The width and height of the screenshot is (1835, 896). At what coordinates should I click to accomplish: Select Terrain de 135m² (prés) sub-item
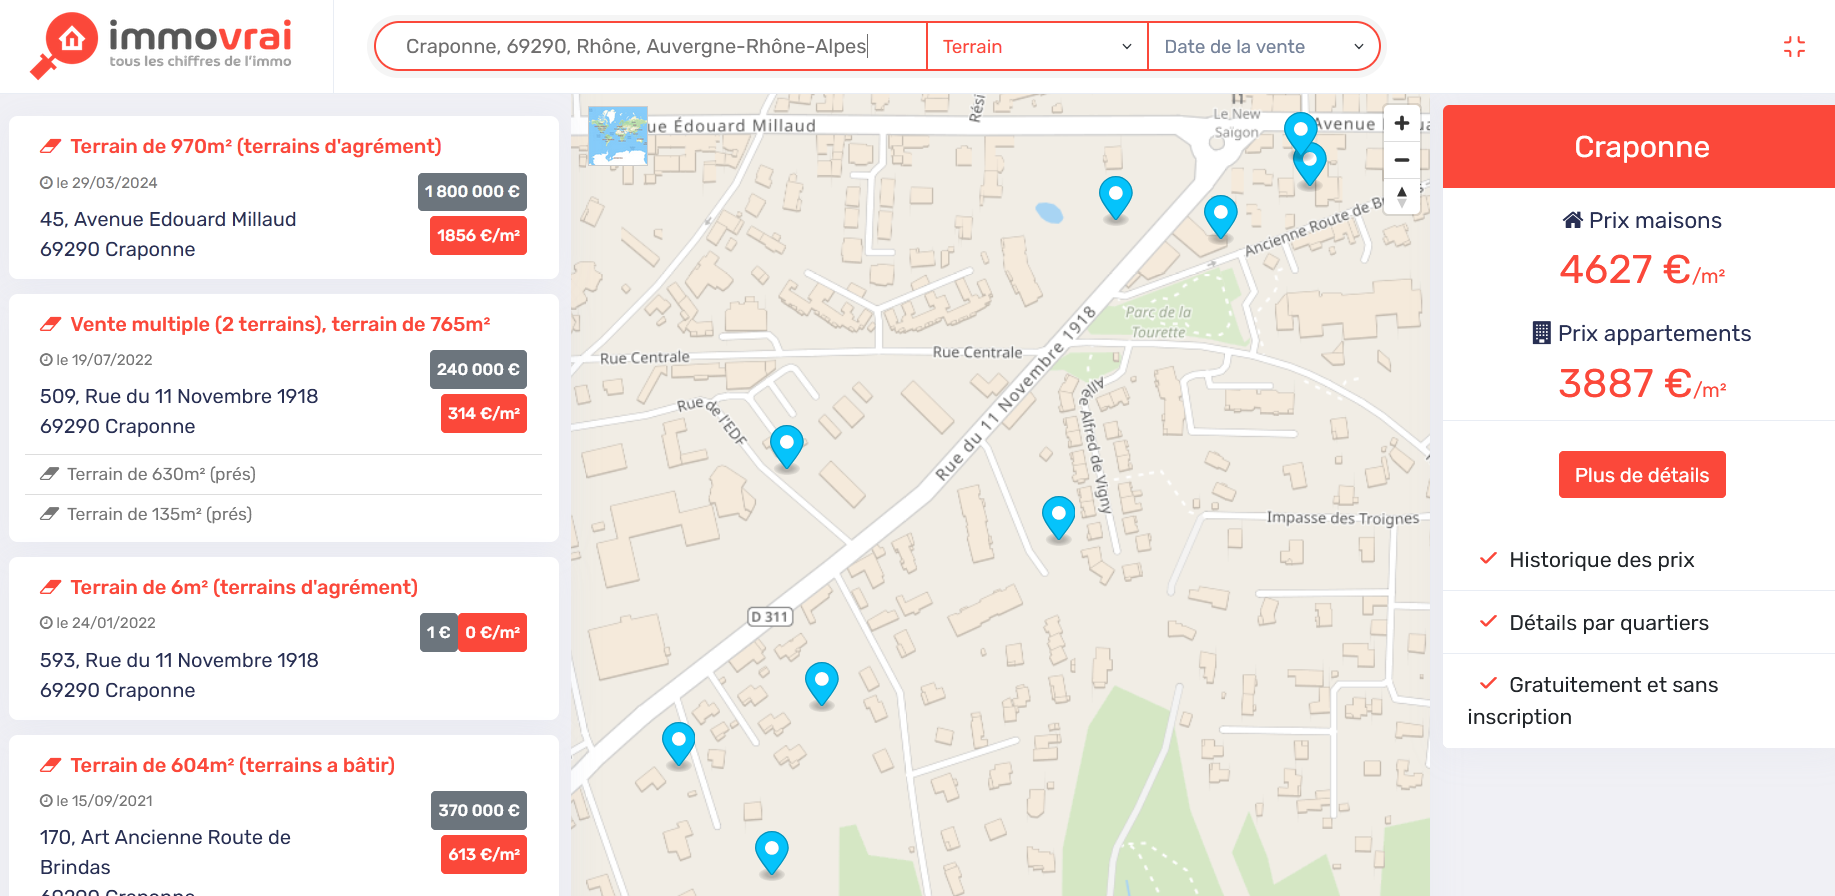pyautogui.click(x=159, y=514)
